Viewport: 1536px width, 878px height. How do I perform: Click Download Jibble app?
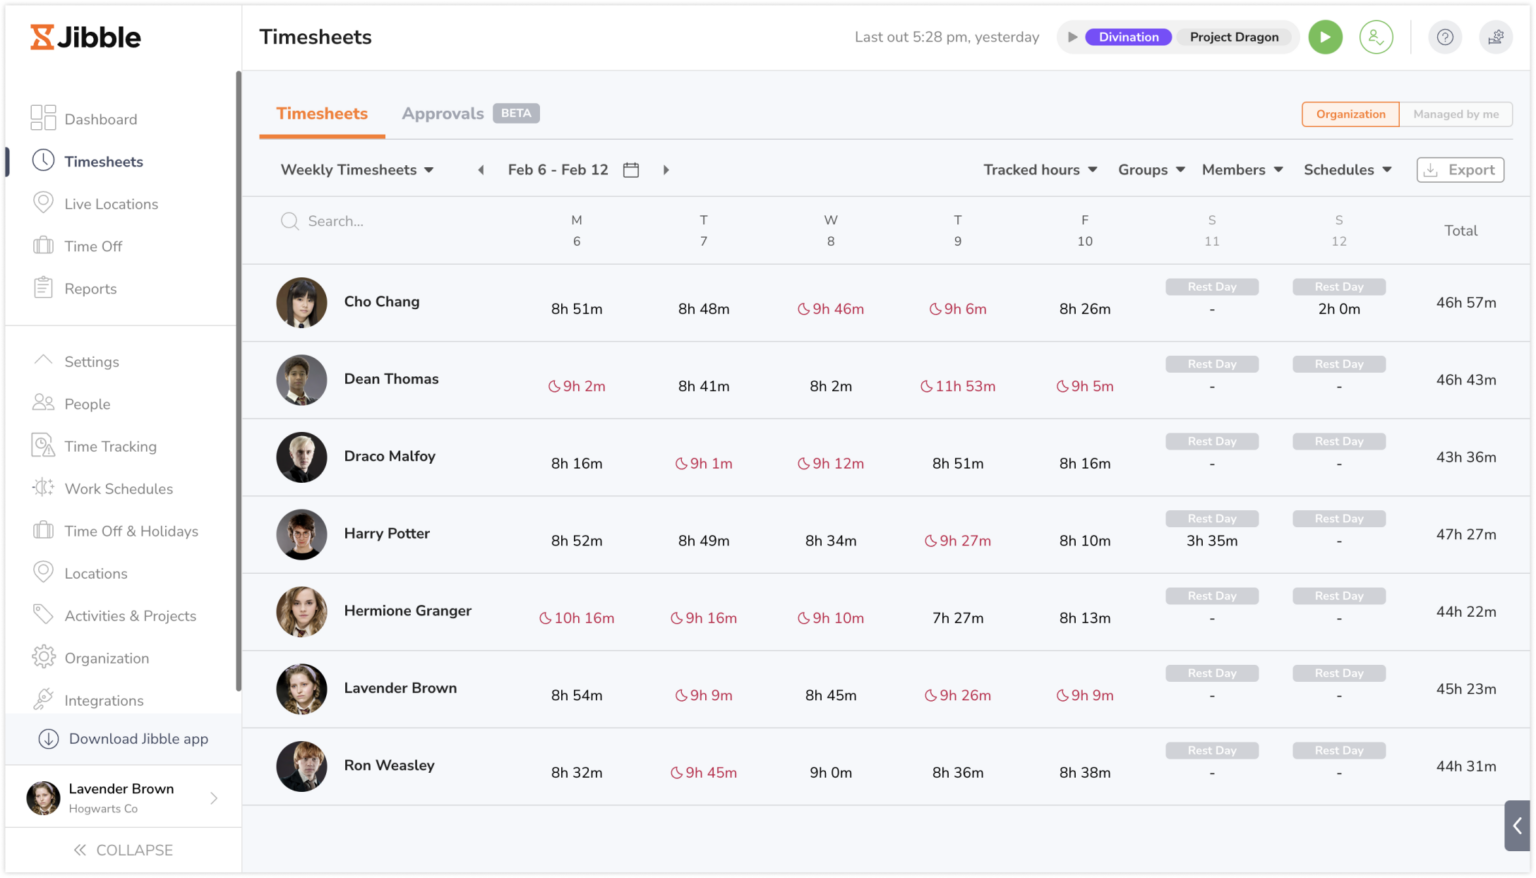coord(138,739)
